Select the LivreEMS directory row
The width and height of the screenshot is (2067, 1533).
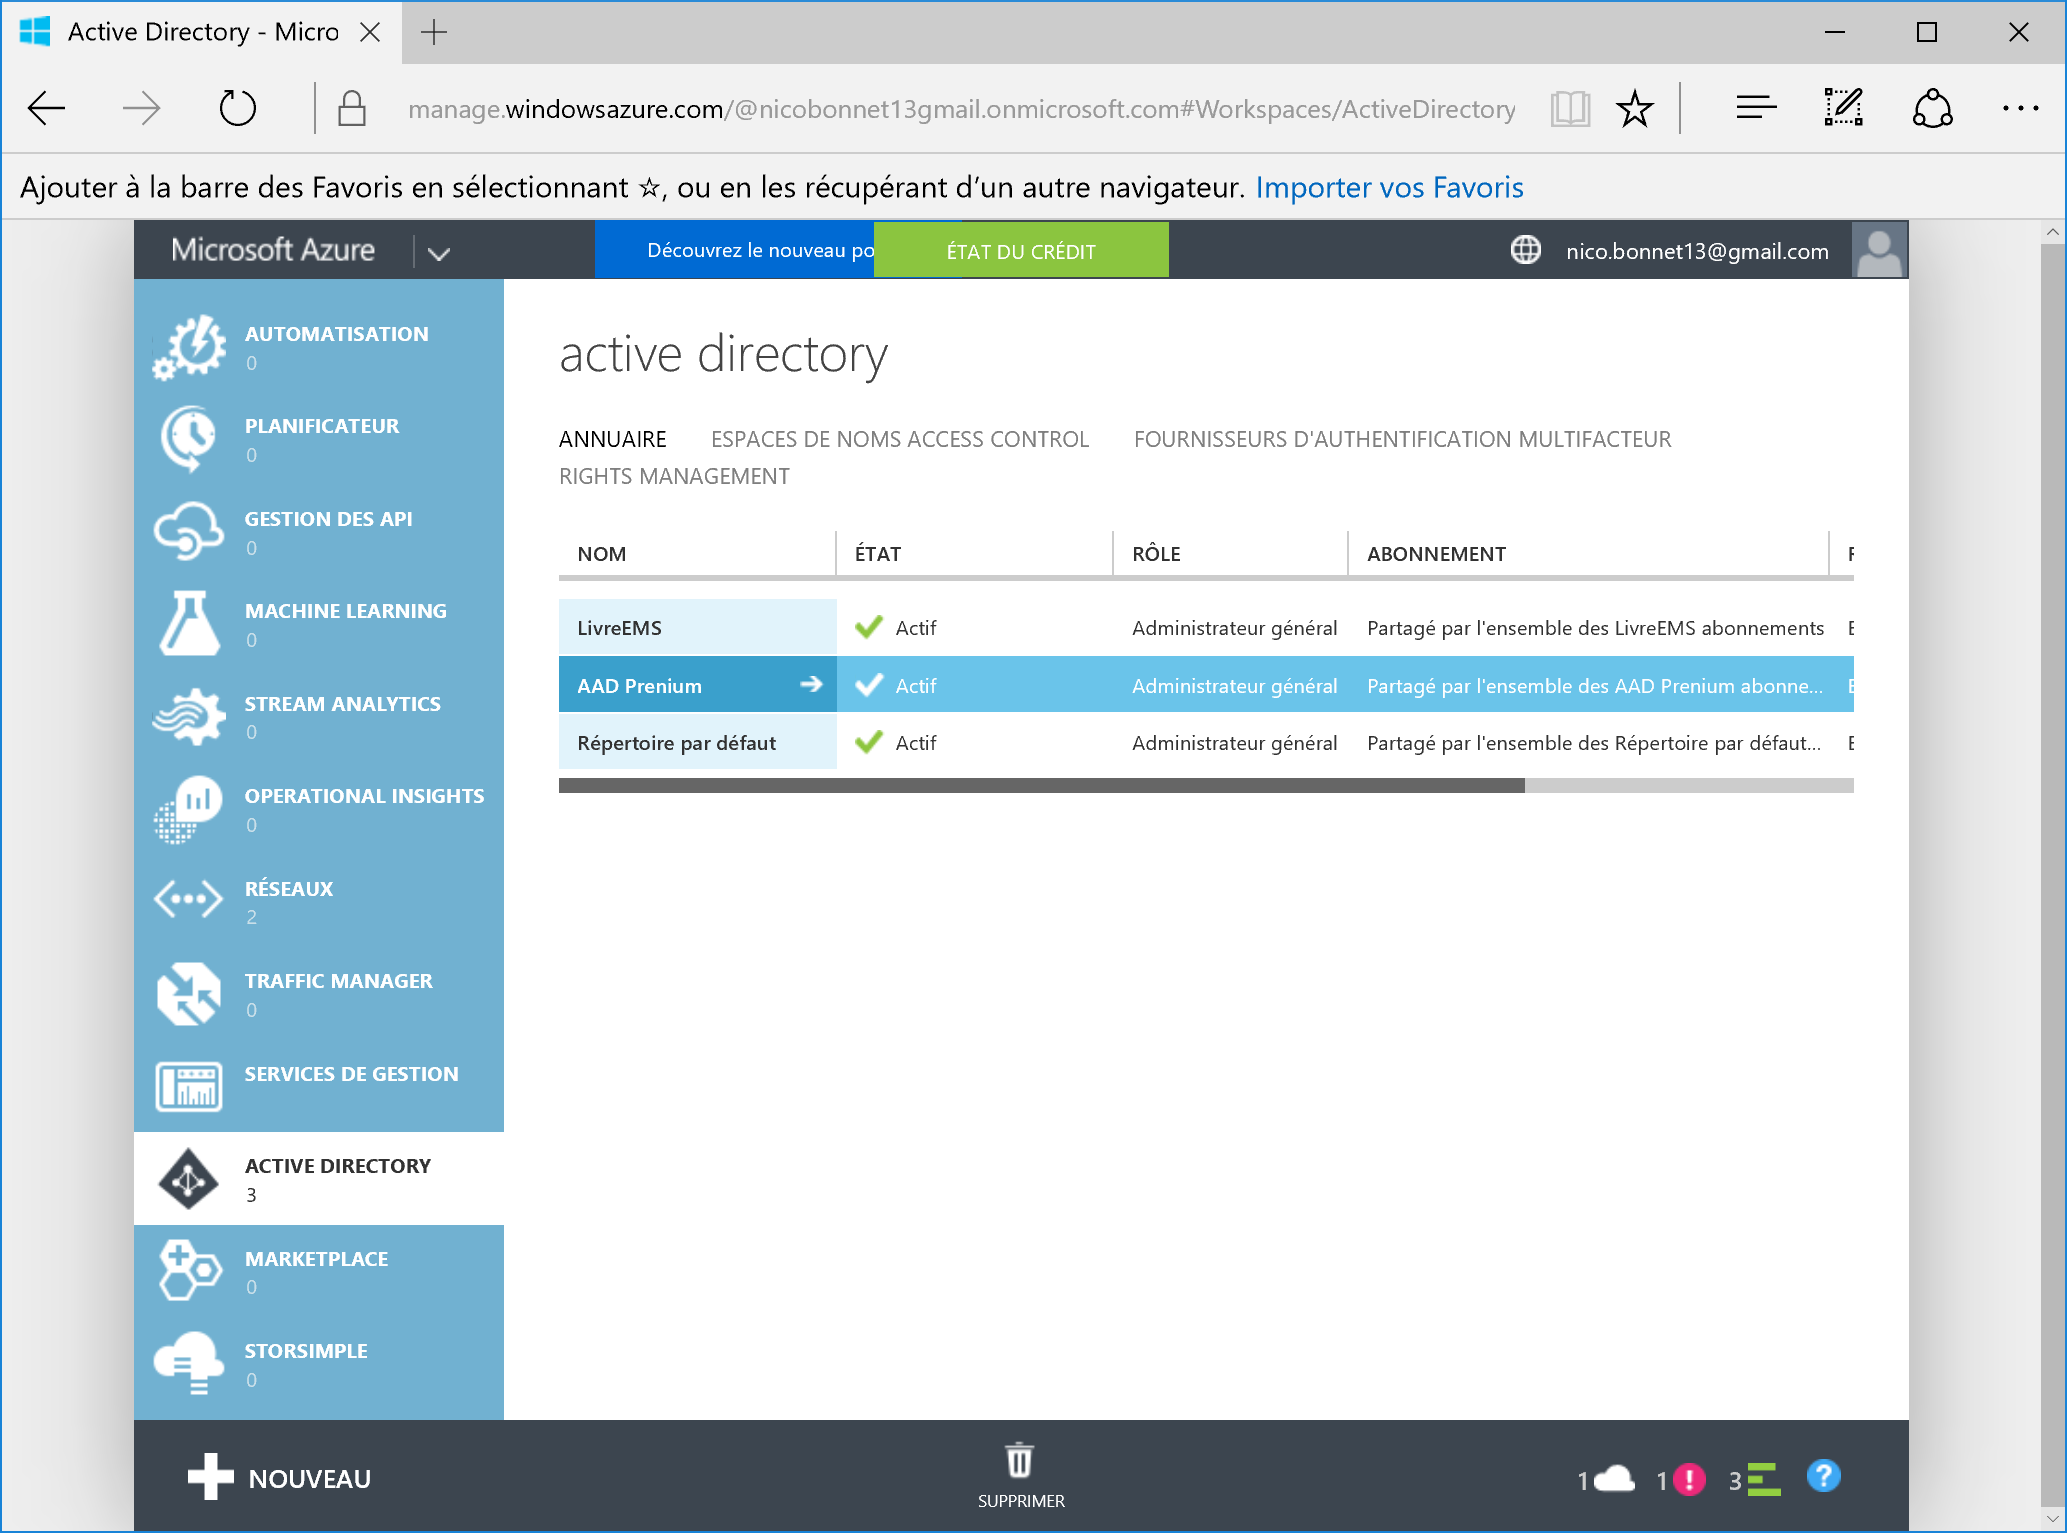tap(697, 628)
